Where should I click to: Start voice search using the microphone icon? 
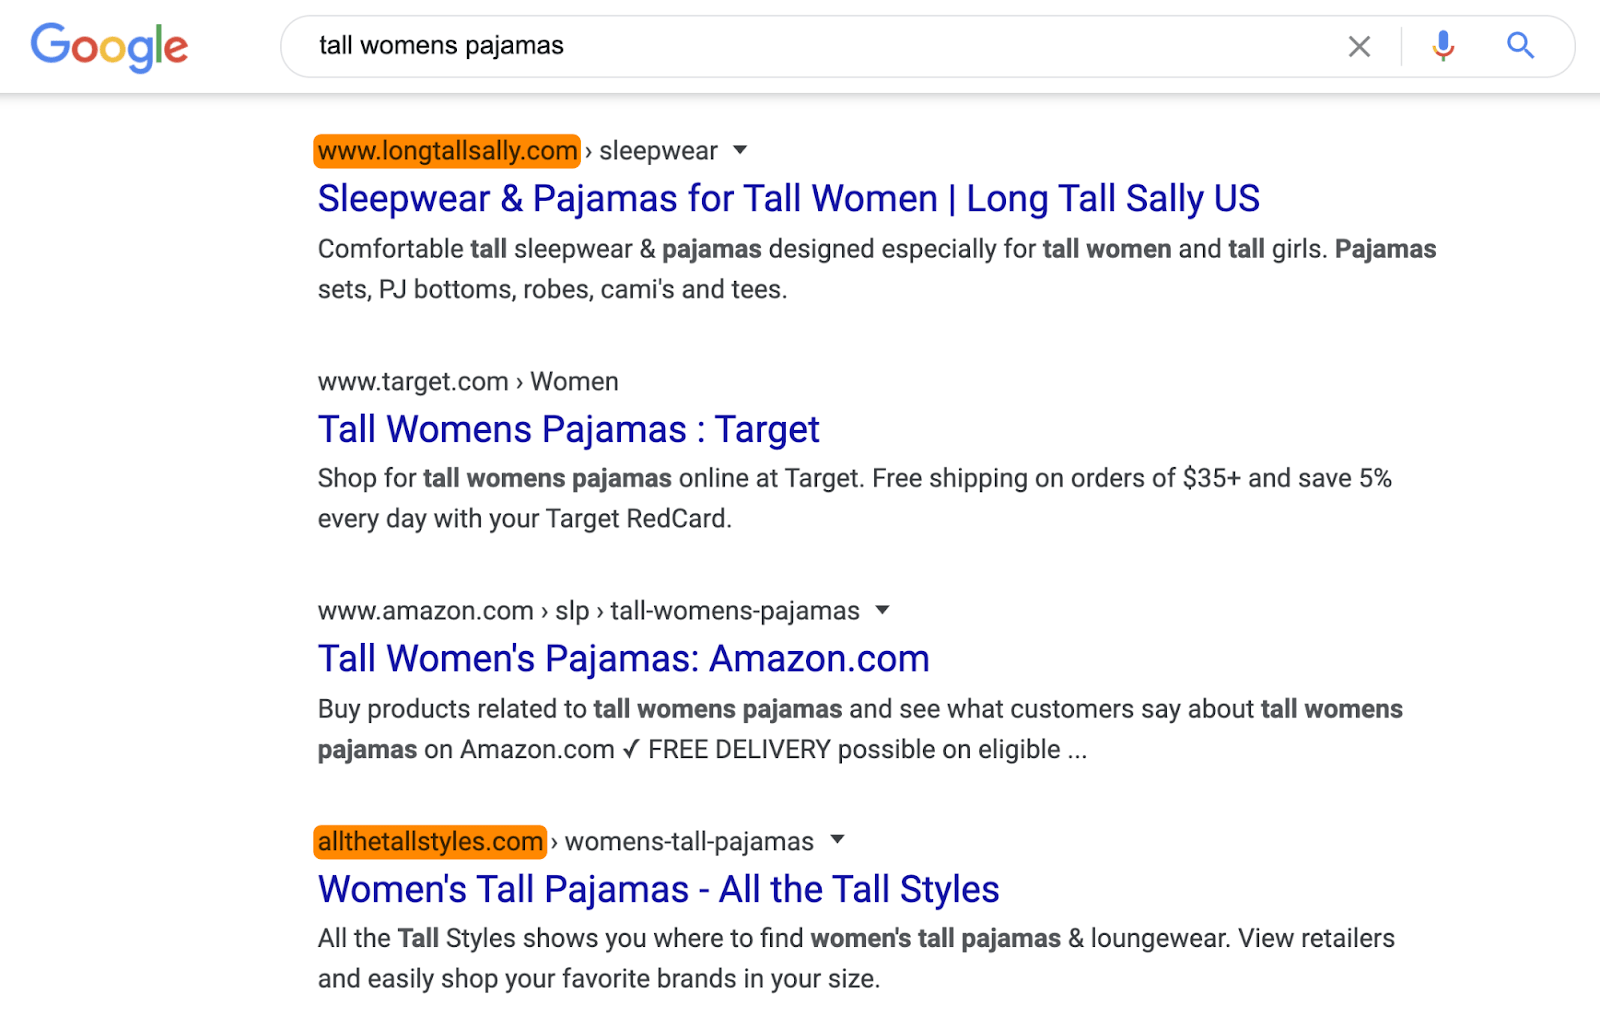1442,45
